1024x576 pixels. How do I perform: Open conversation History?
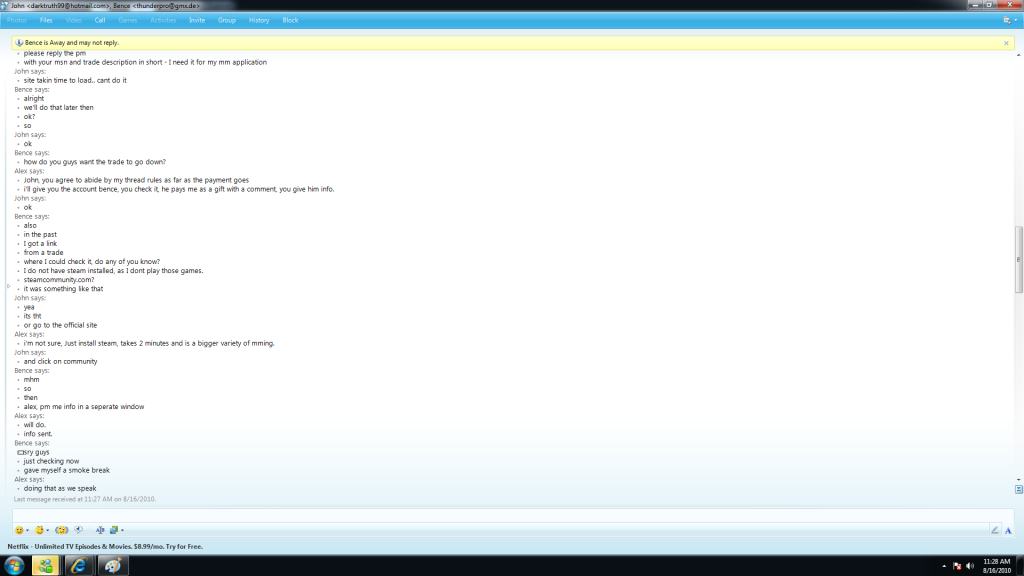(x=259, y=20)
